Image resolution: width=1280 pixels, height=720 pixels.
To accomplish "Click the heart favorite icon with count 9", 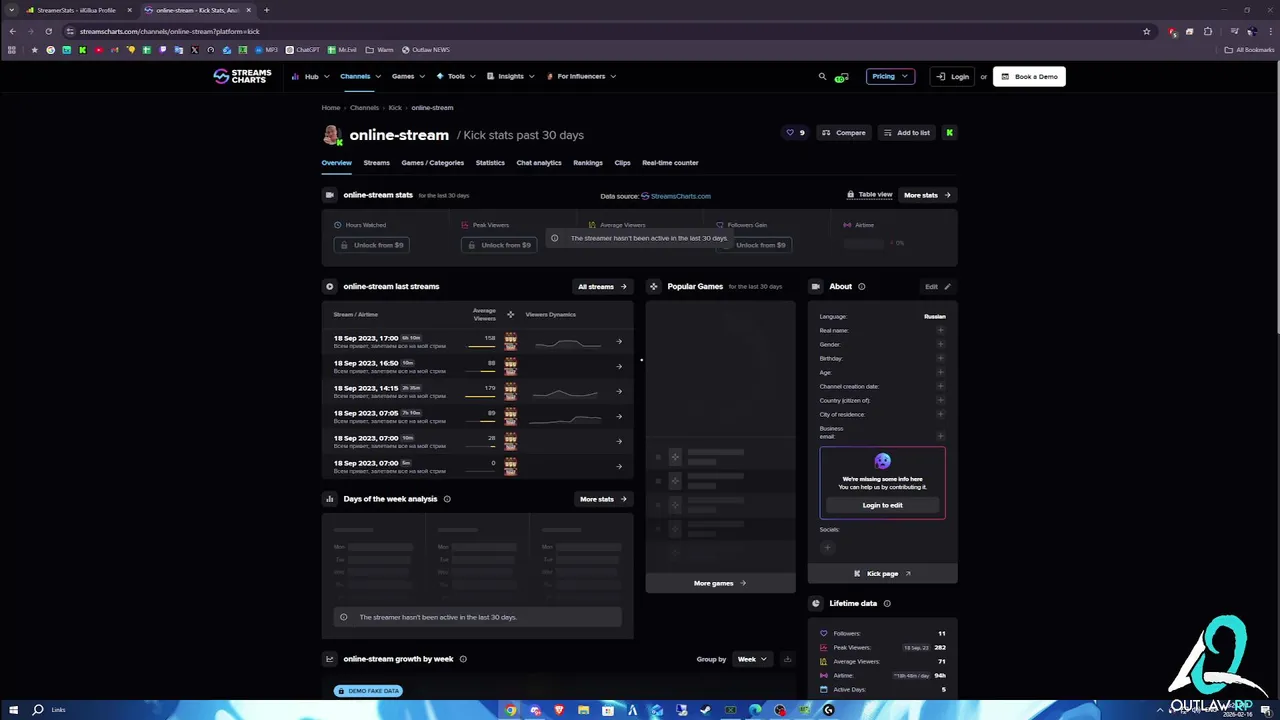I will pos(796,133).
